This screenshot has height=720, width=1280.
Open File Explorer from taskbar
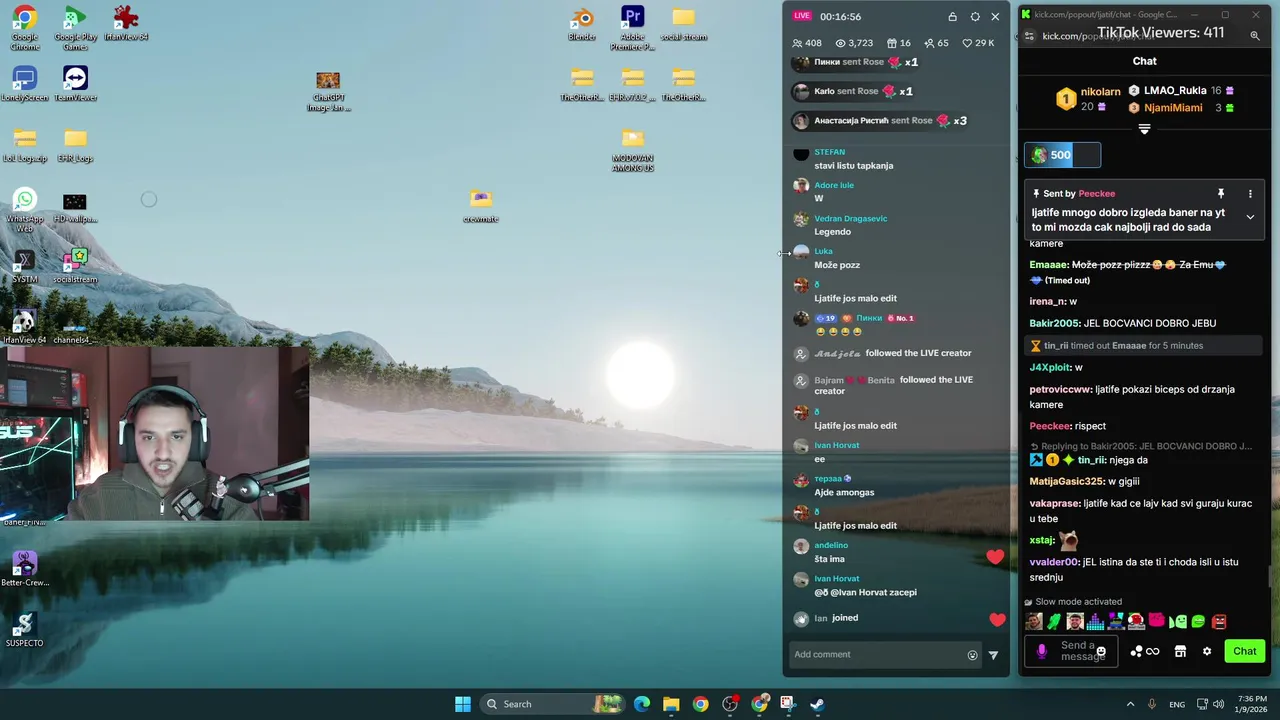click(671, 704)
